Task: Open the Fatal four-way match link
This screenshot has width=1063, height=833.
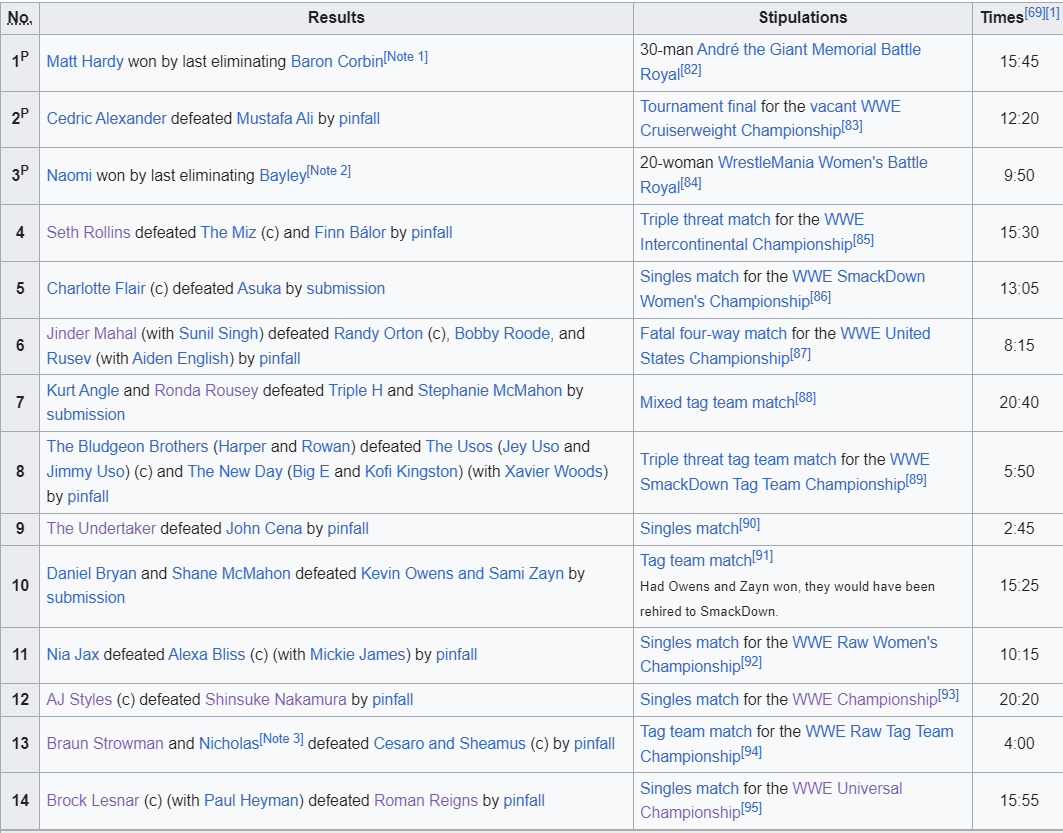Action: tap(713, 334)
